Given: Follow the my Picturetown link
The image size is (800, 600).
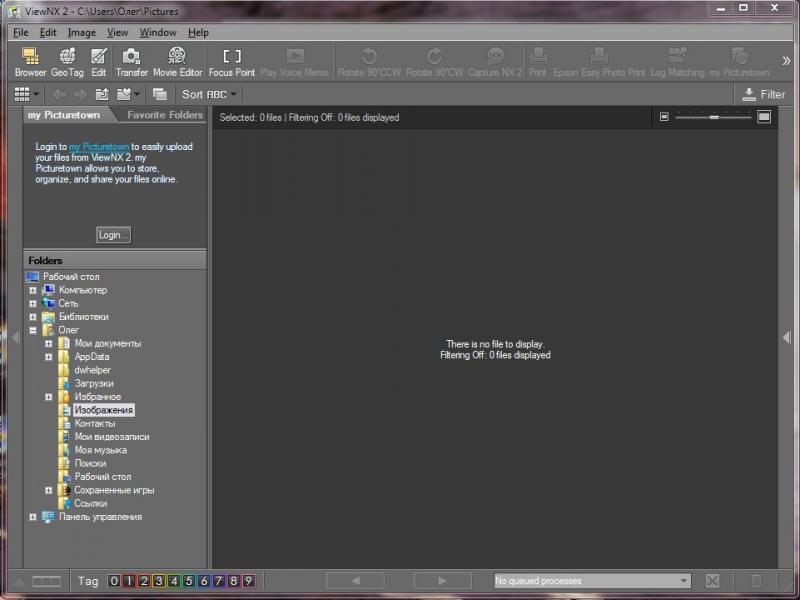Looking at the screenshot, I should pyautogui.click(x=99, y=147).
